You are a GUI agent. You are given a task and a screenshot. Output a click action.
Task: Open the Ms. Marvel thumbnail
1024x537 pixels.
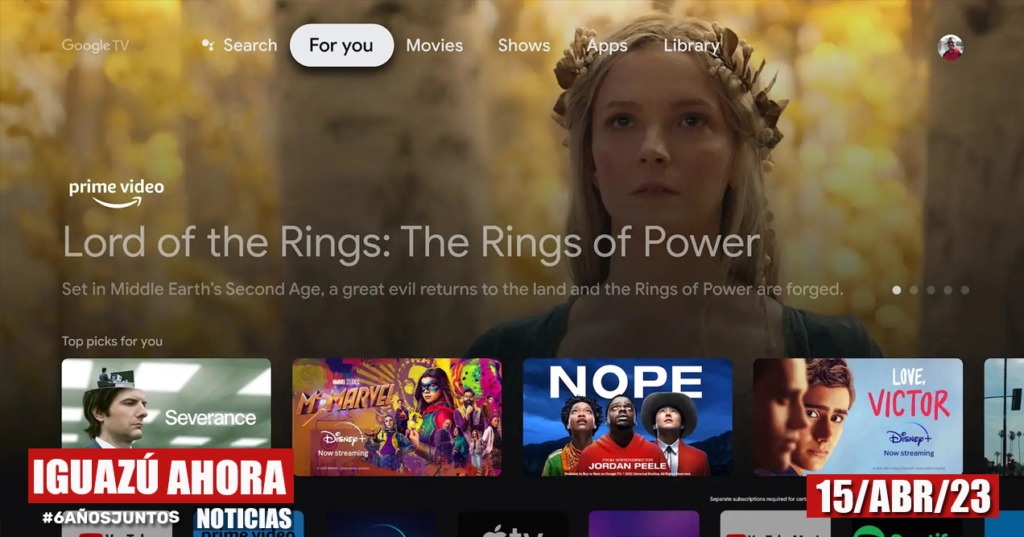397,417
